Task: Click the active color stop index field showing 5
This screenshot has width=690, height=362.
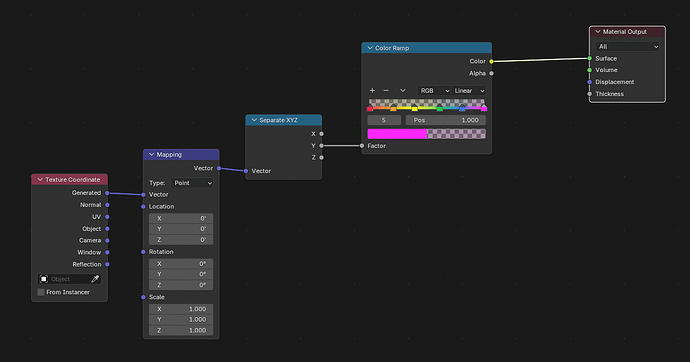Action: point(384,120)
